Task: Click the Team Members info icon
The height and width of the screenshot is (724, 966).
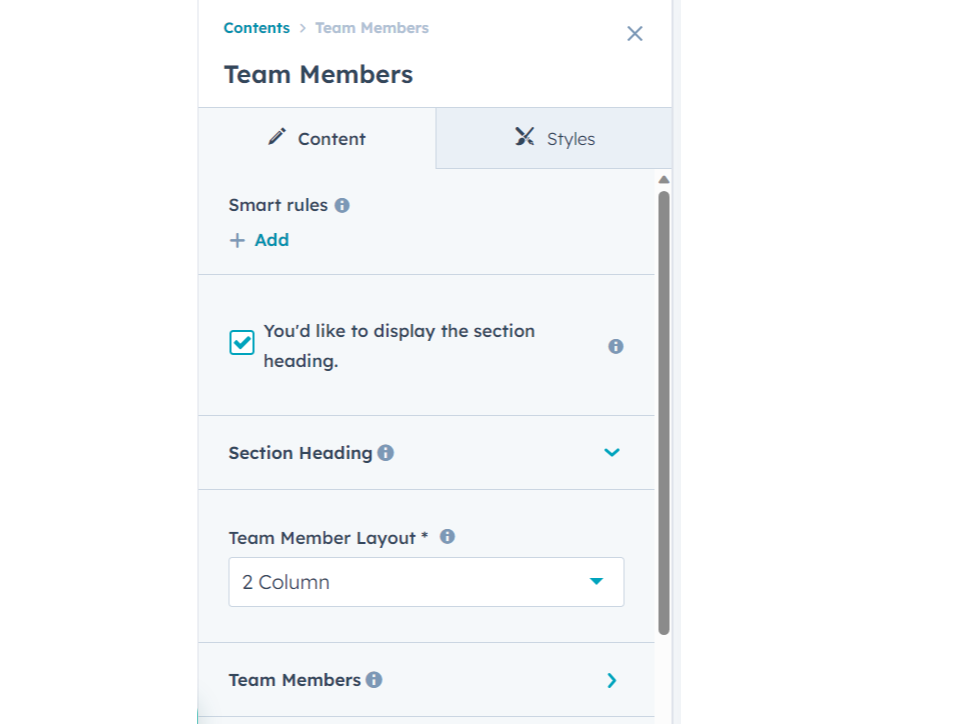Action: click(374, 680)
